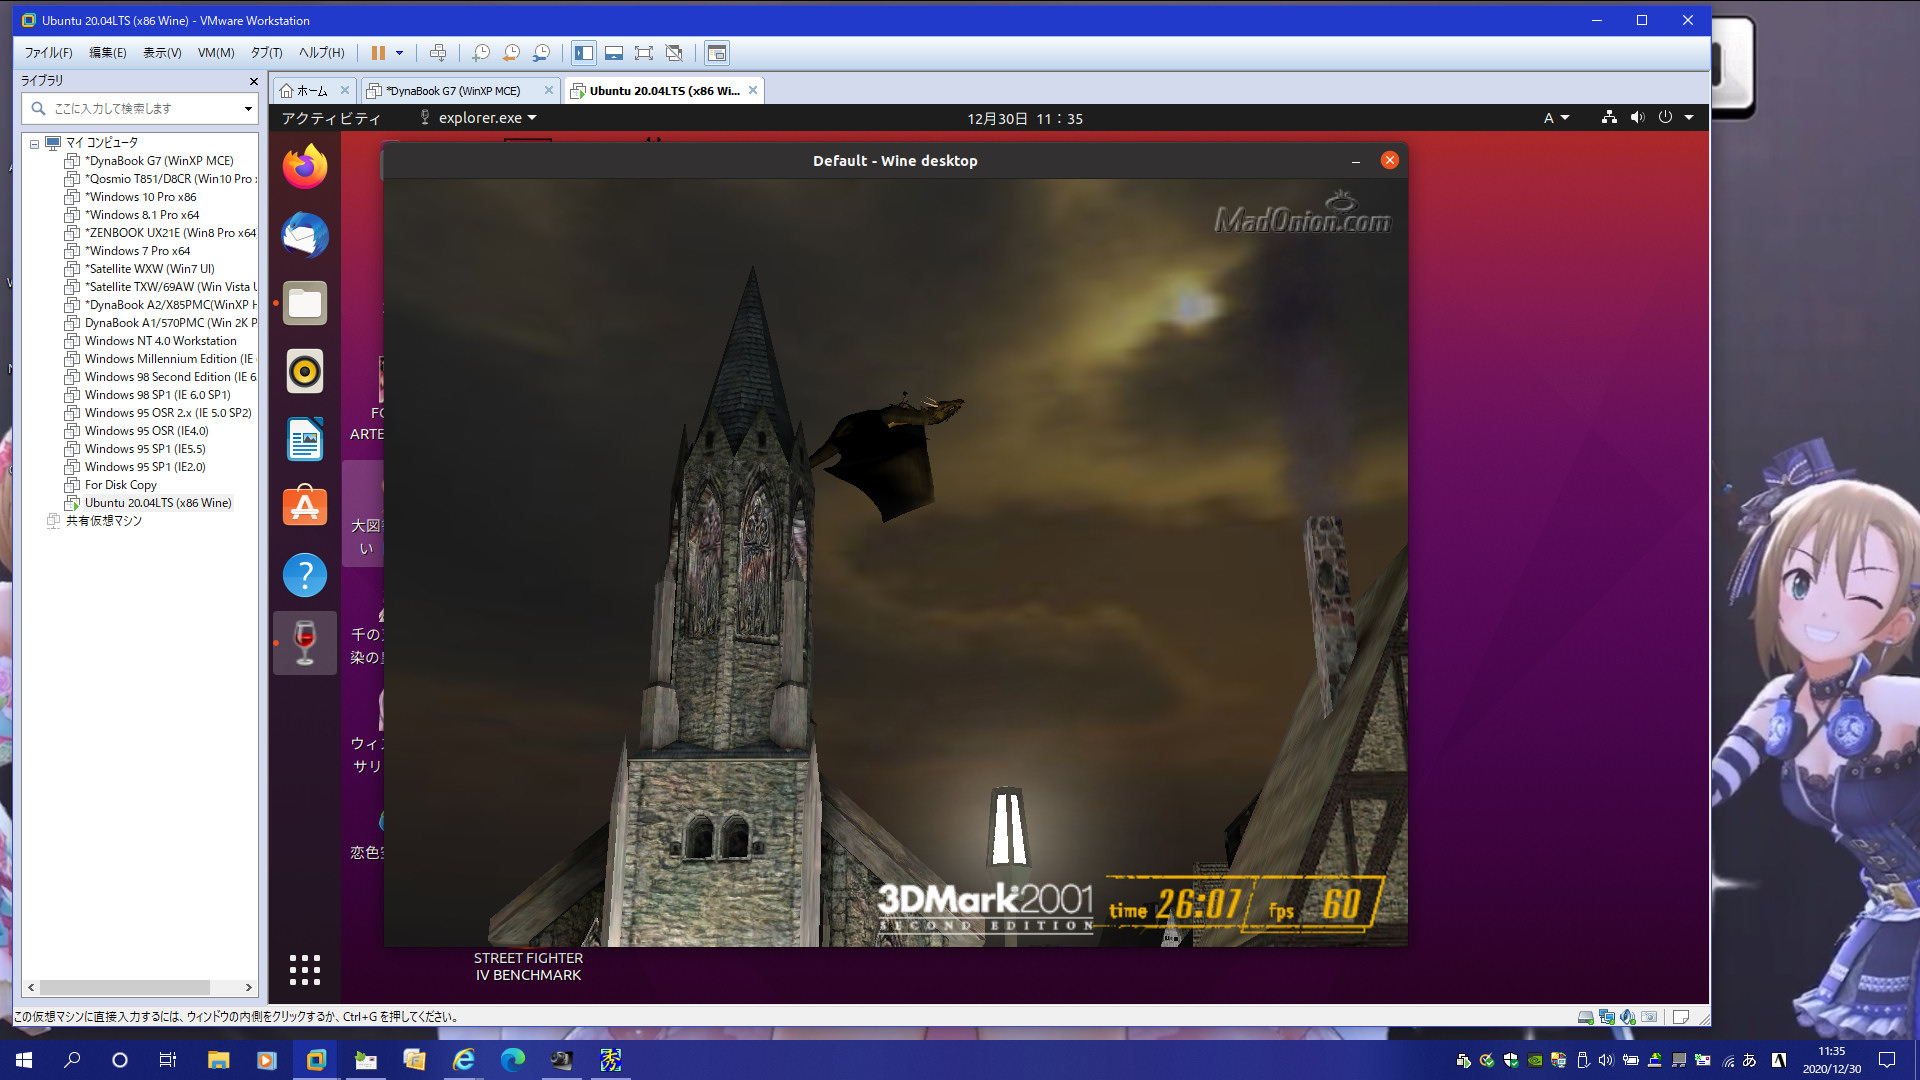Open Ubuntu clock and calendar 12月30日 11:35

click(x=1024, y=118)
